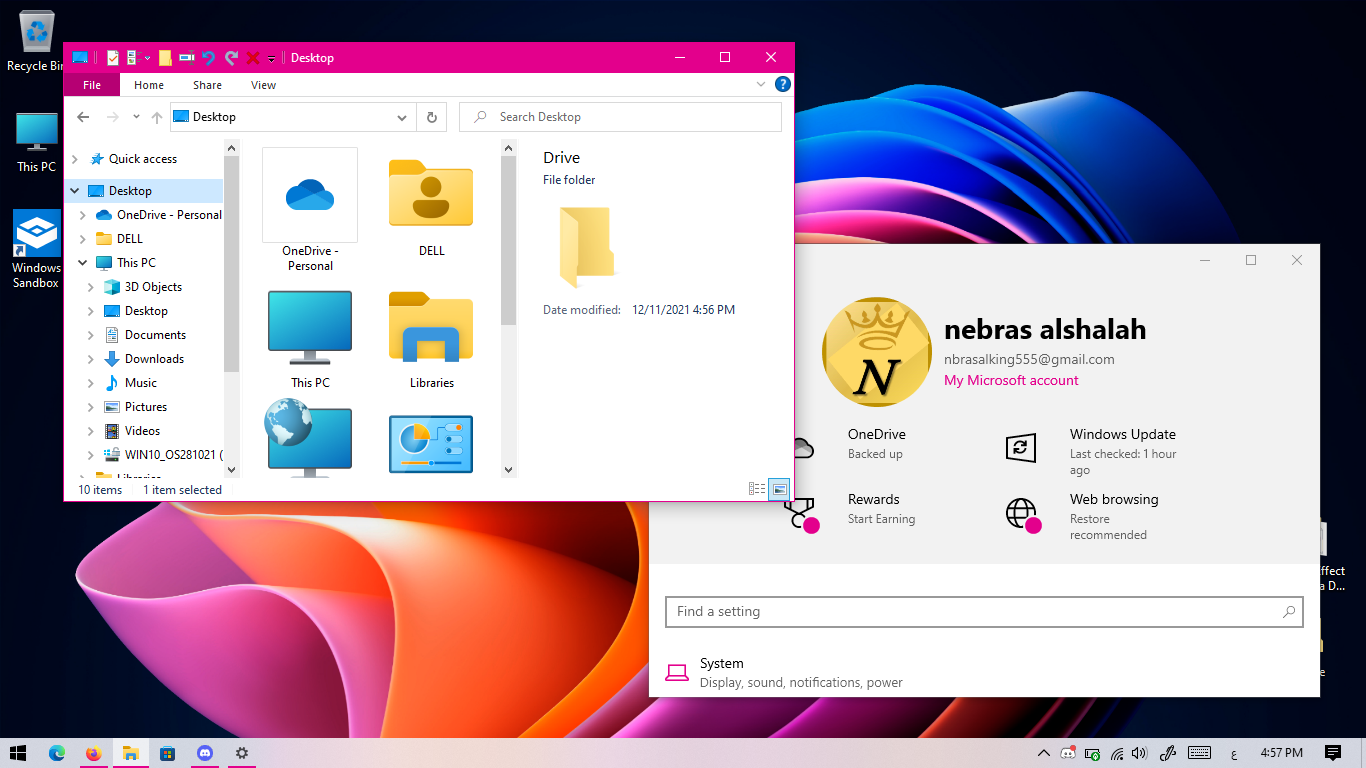The width and height of the screenshot is (1366, 768).
Task: Switch to details view using status bar icon
Action: point(757,488)
